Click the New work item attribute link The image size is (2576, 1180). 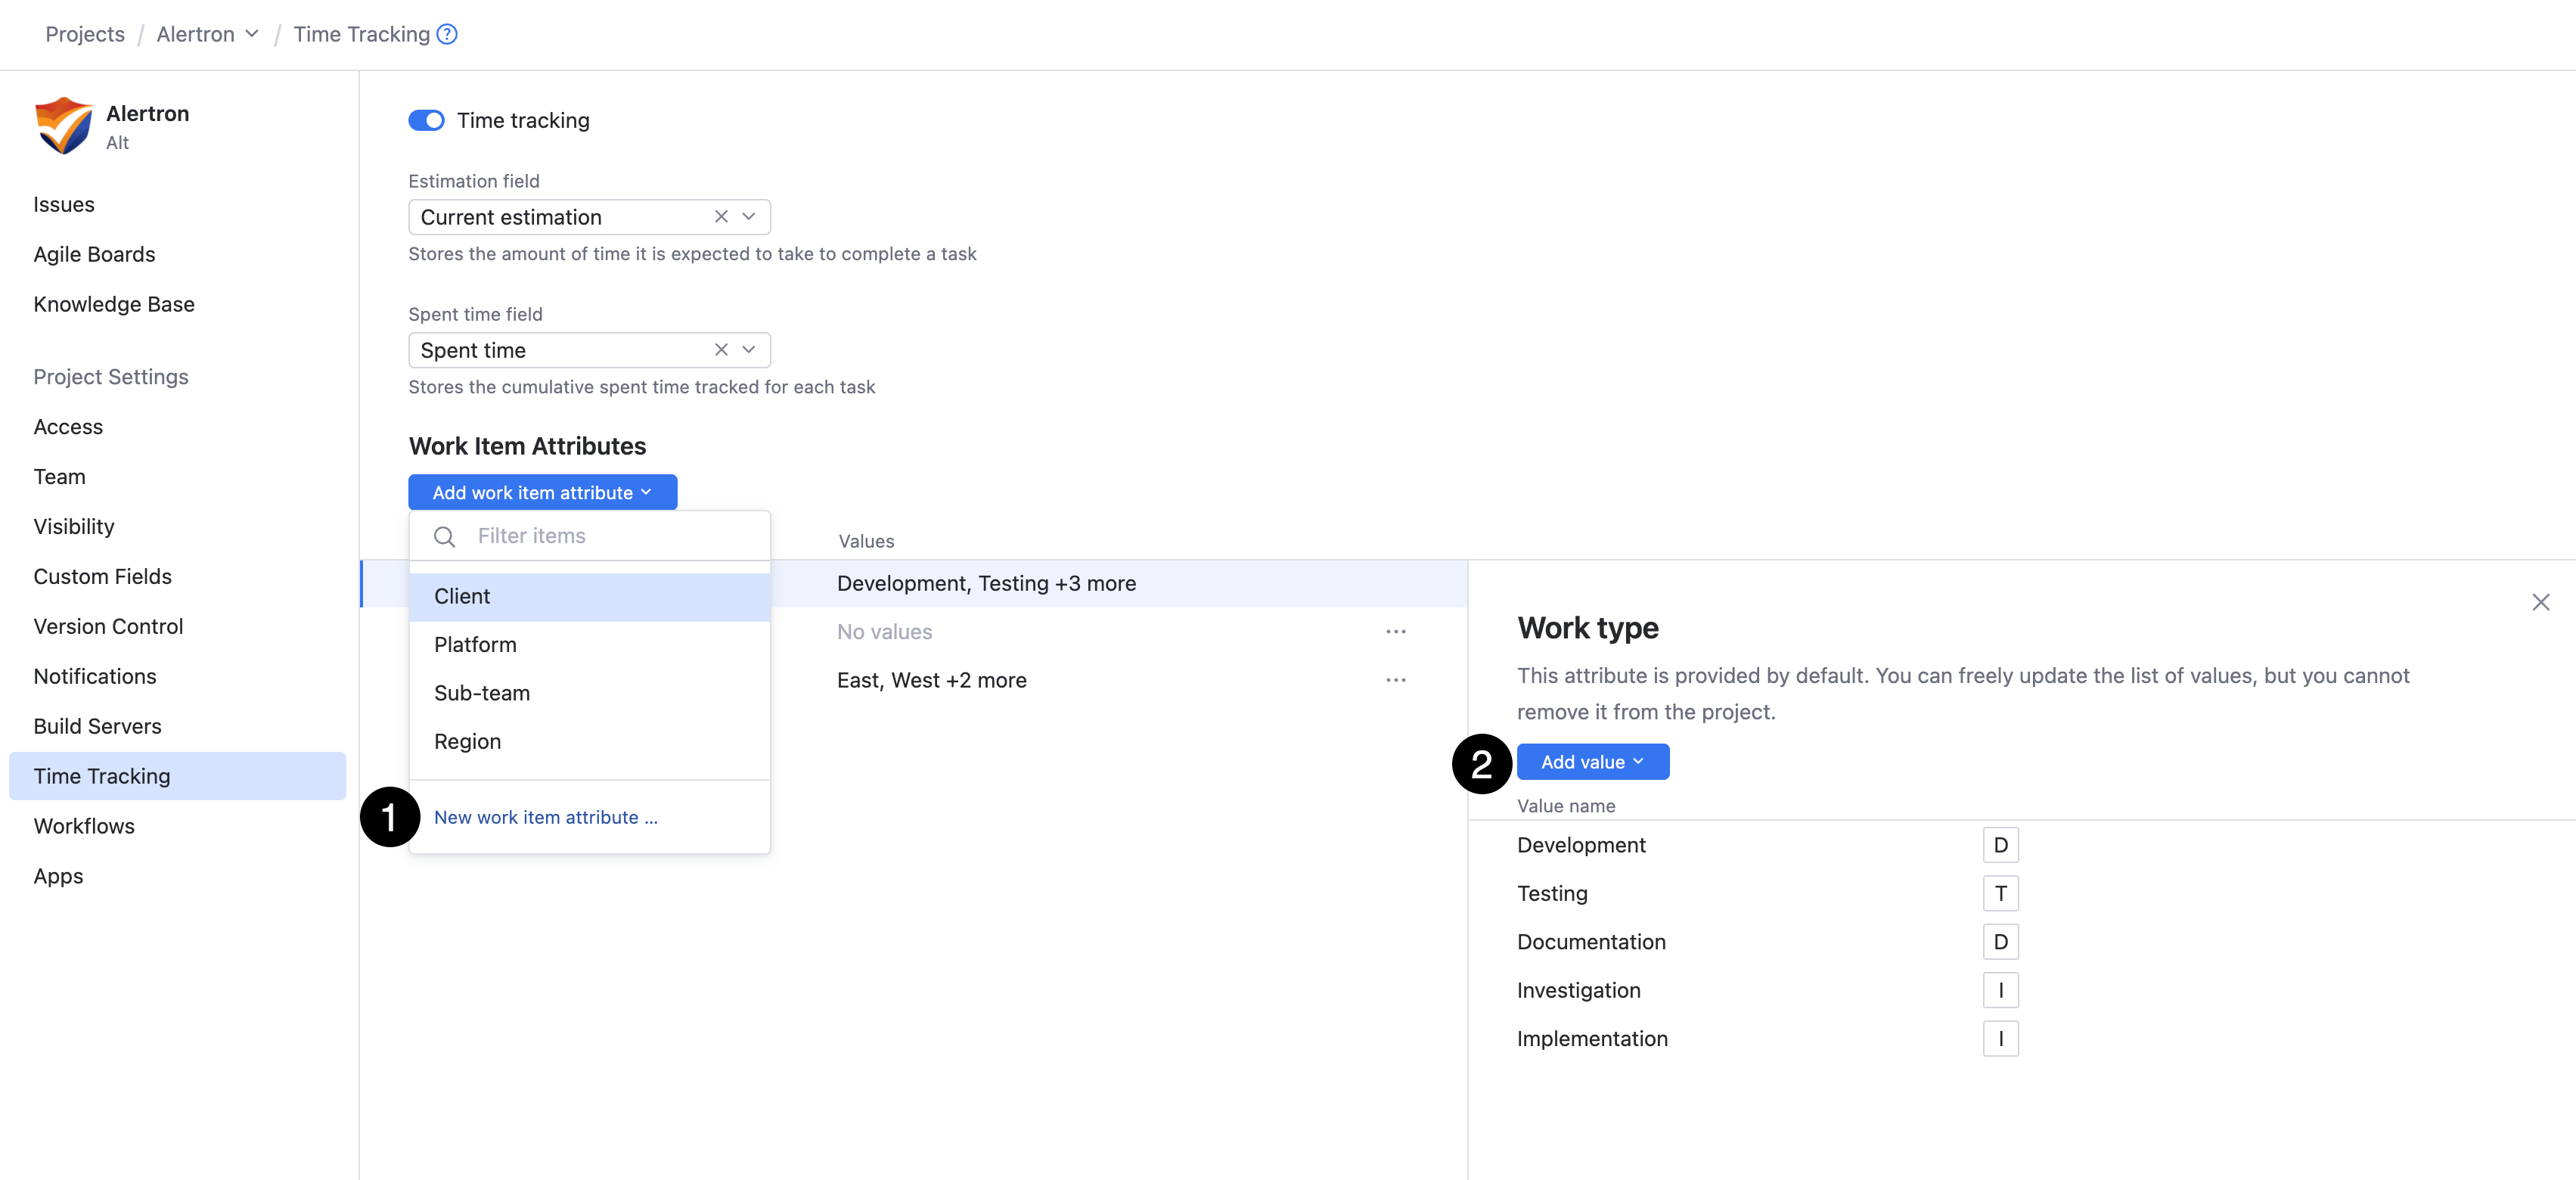click(545, 817)
